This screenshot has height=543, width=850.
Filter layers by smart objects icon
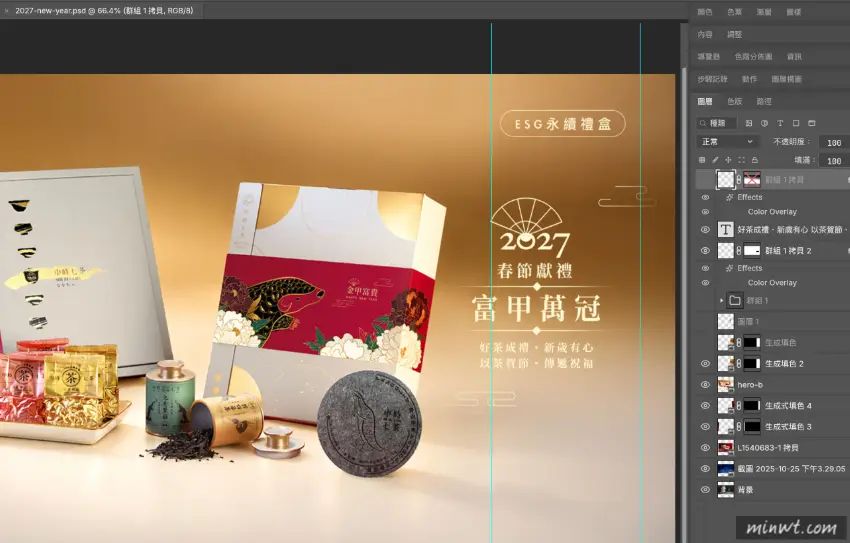click(x=812, y=124)
